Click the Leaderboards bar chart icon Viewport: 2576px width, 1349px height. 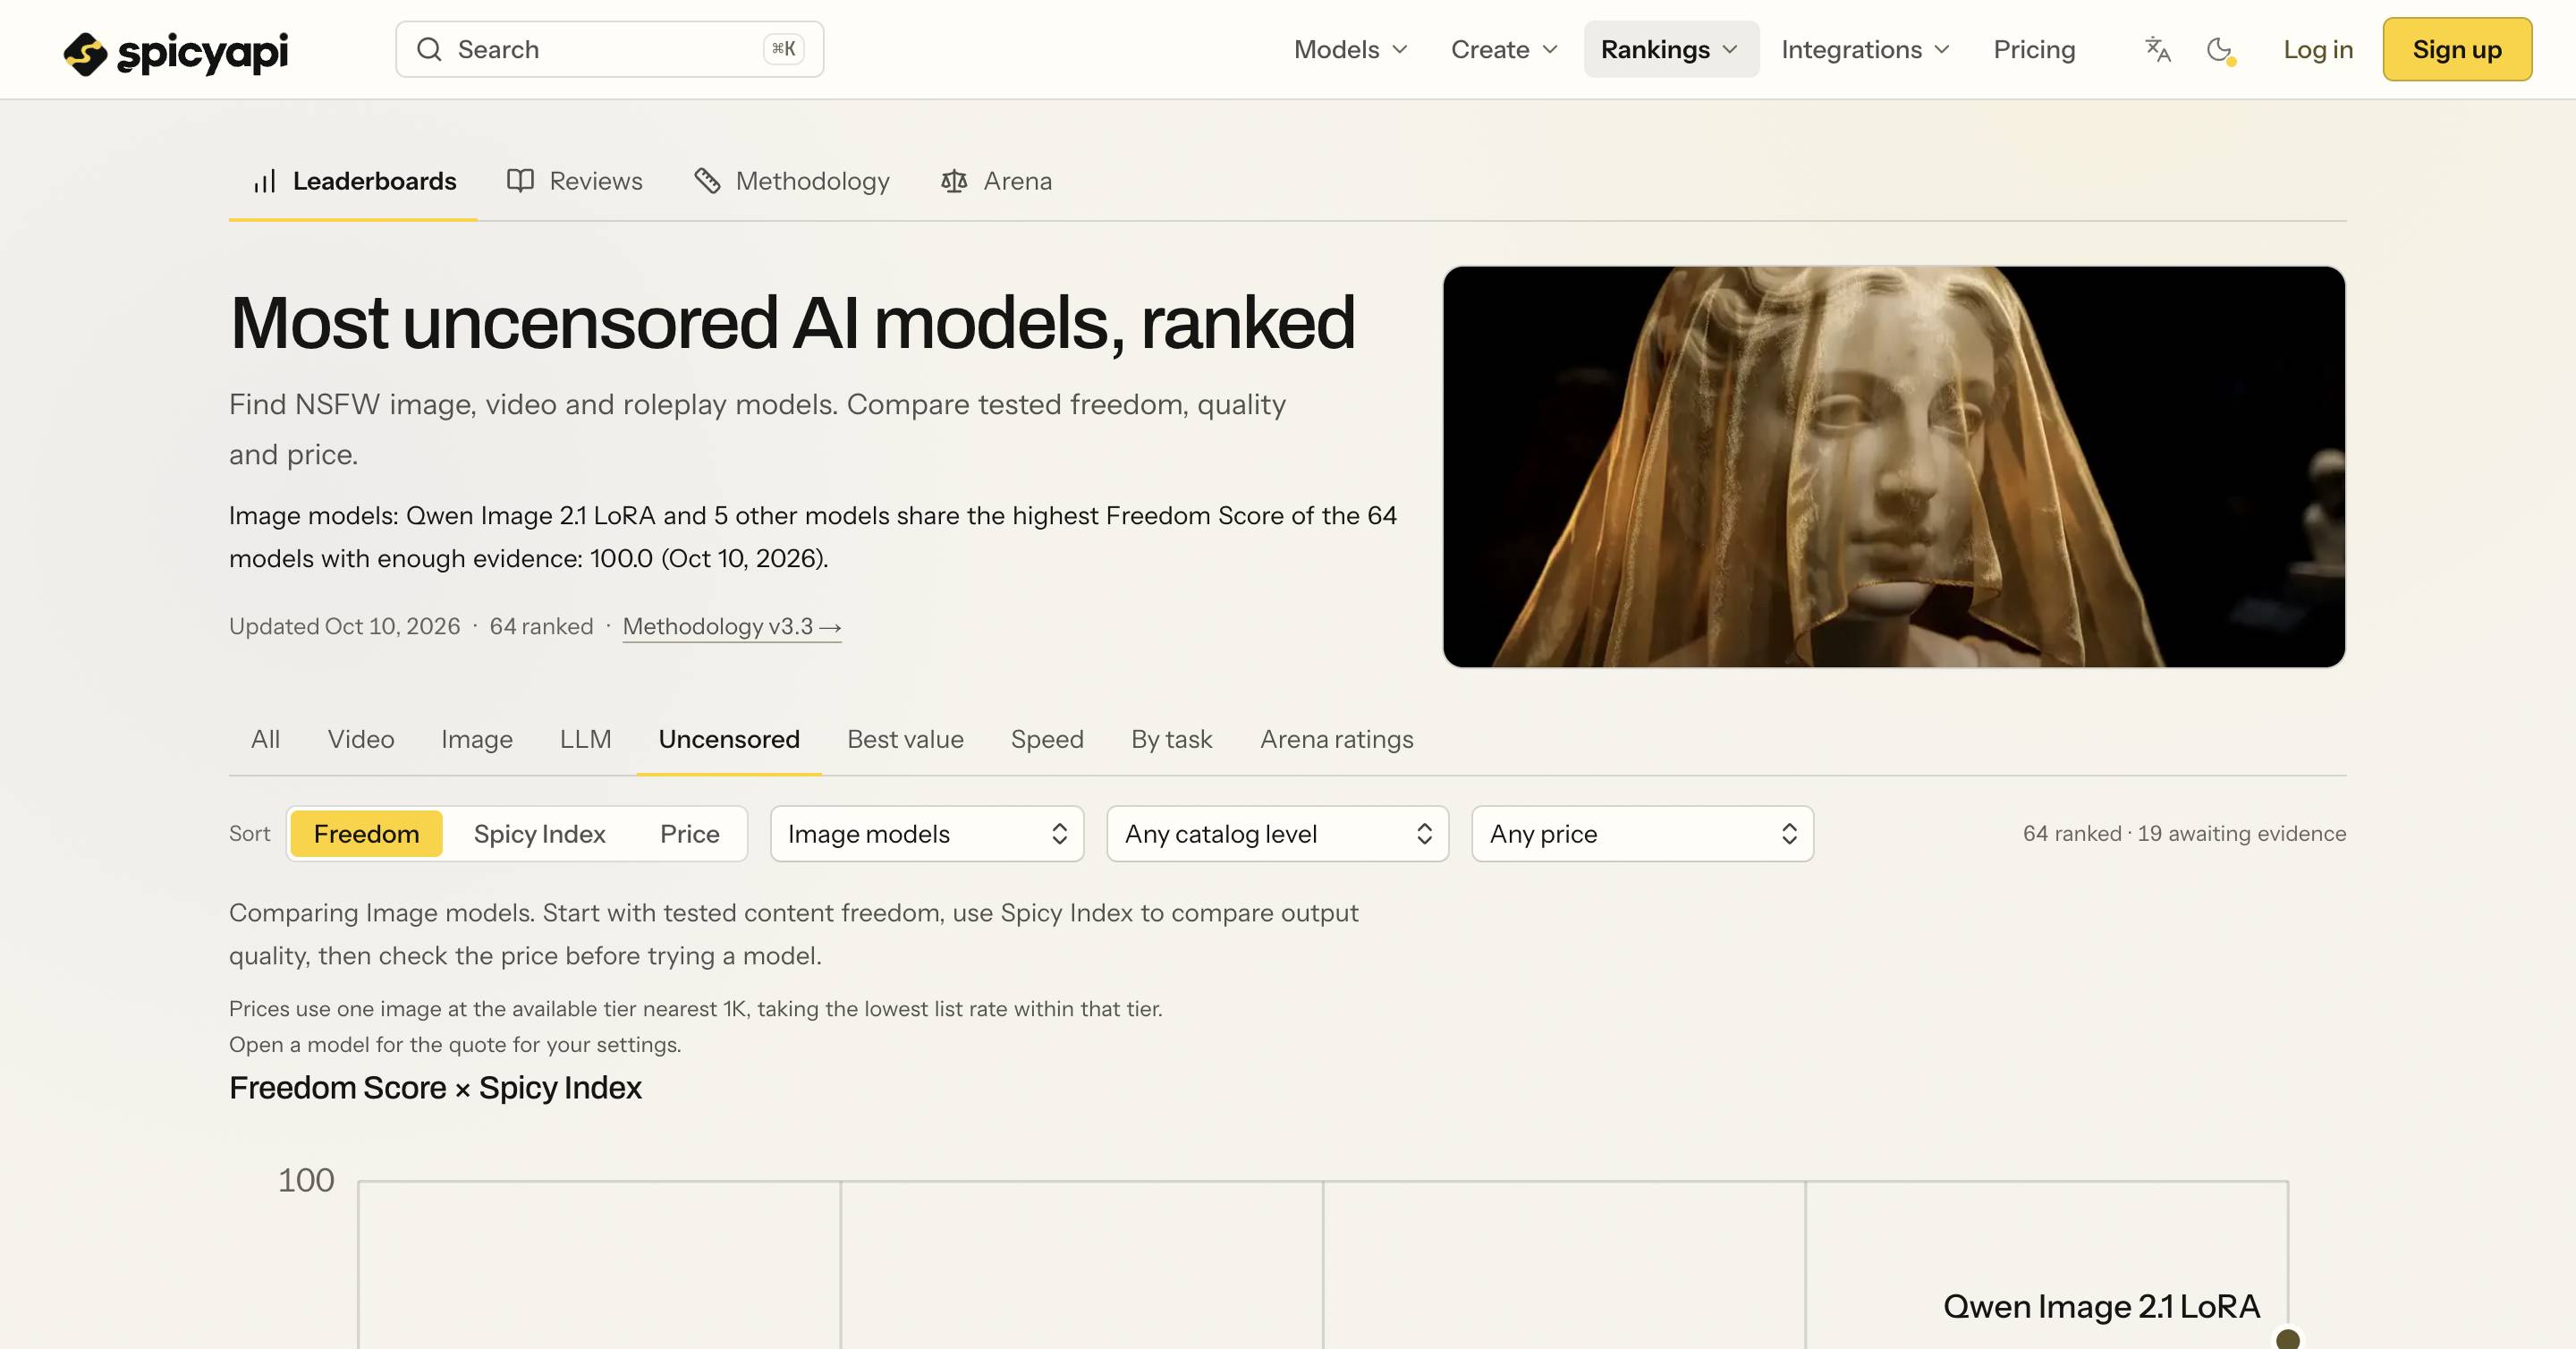point(264,181)
